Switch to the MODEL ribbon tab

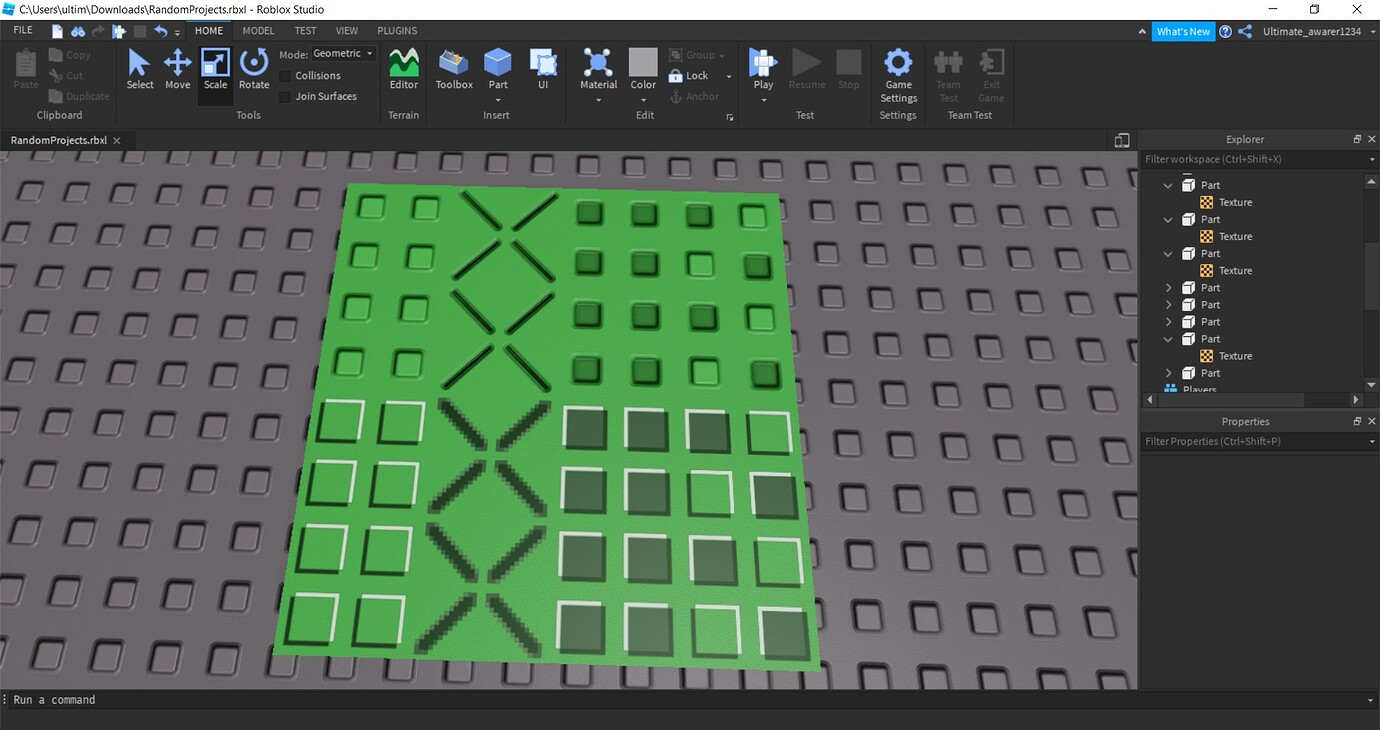point(258,30)
